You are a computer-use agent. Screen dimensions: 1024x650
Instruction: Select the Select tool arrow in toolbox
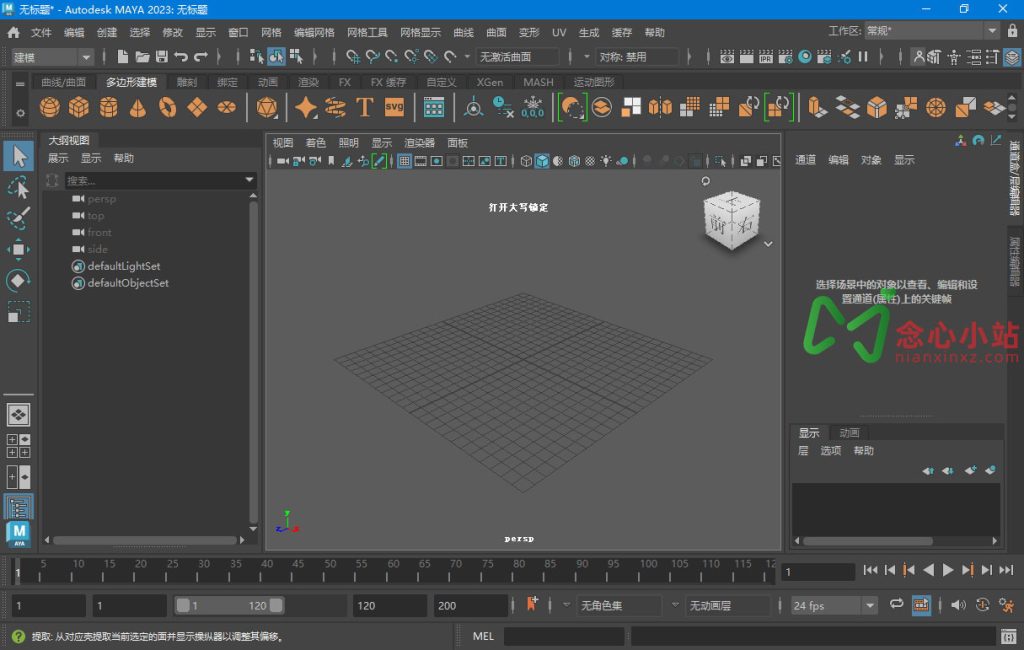(19, 156)
